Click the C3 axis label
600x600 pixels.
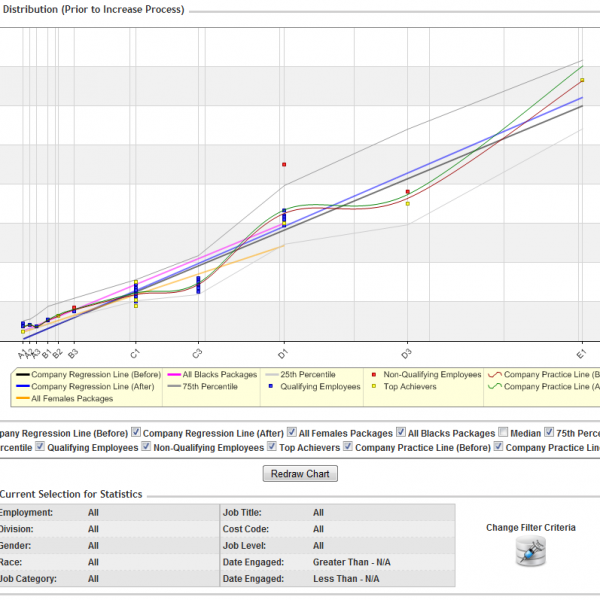tap(197, 354)
